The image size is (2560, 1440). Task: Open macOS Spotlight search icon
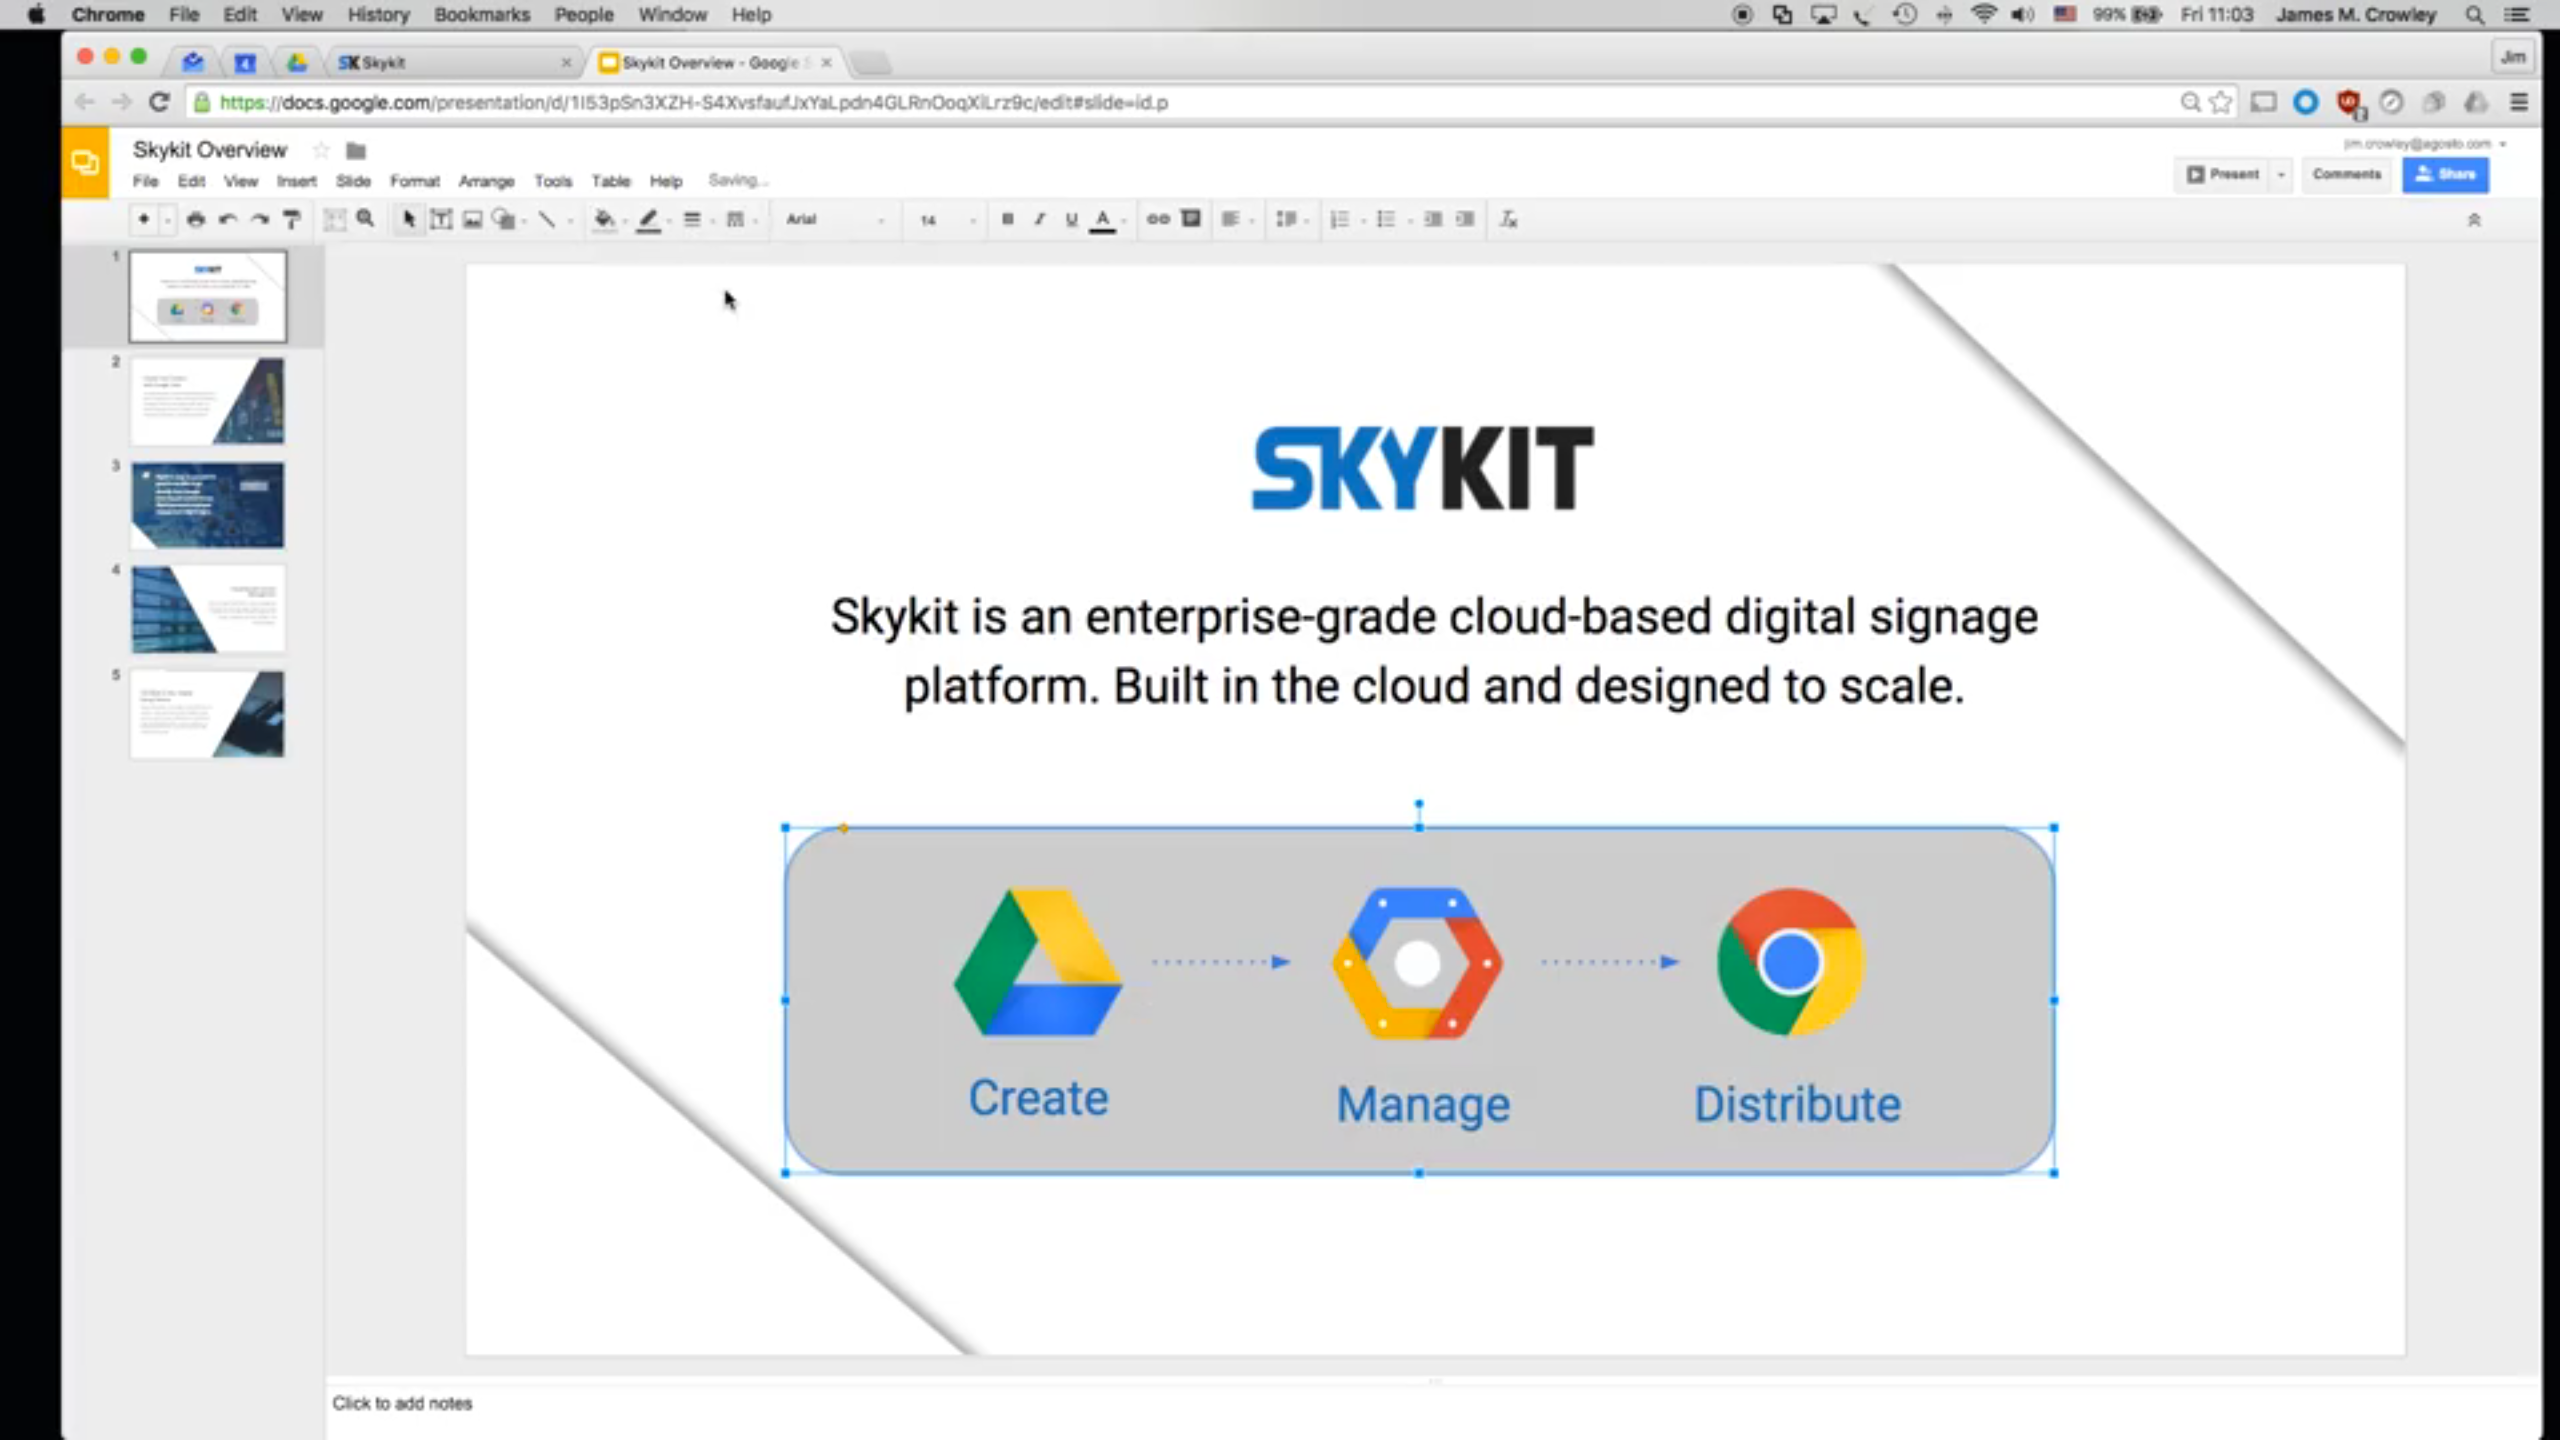click(x=2474, y=15)
